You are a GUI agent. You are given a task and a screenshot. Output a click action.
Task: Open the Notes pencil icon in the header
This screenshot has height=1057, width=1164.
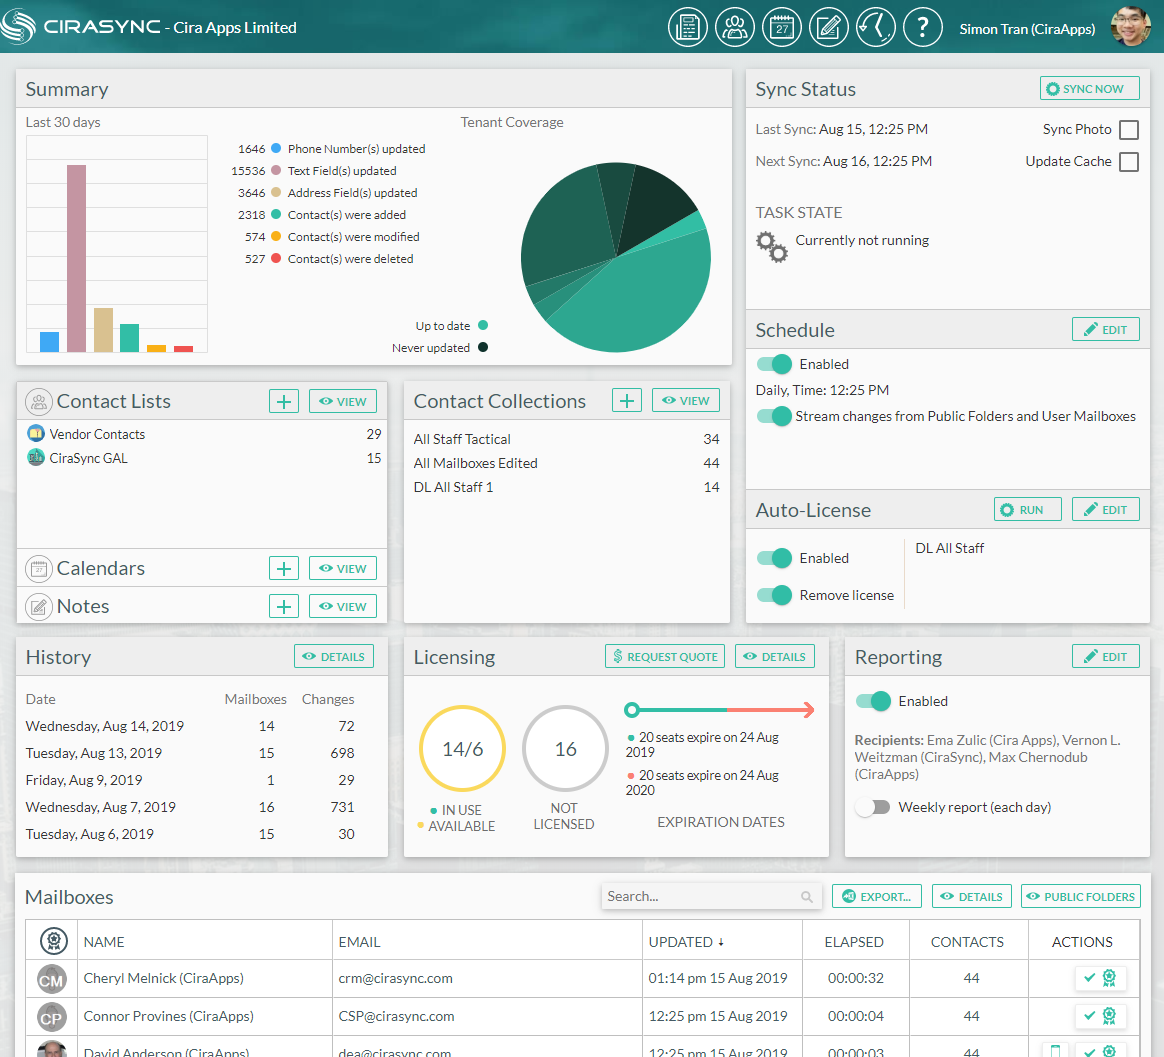tap(829, 27)
